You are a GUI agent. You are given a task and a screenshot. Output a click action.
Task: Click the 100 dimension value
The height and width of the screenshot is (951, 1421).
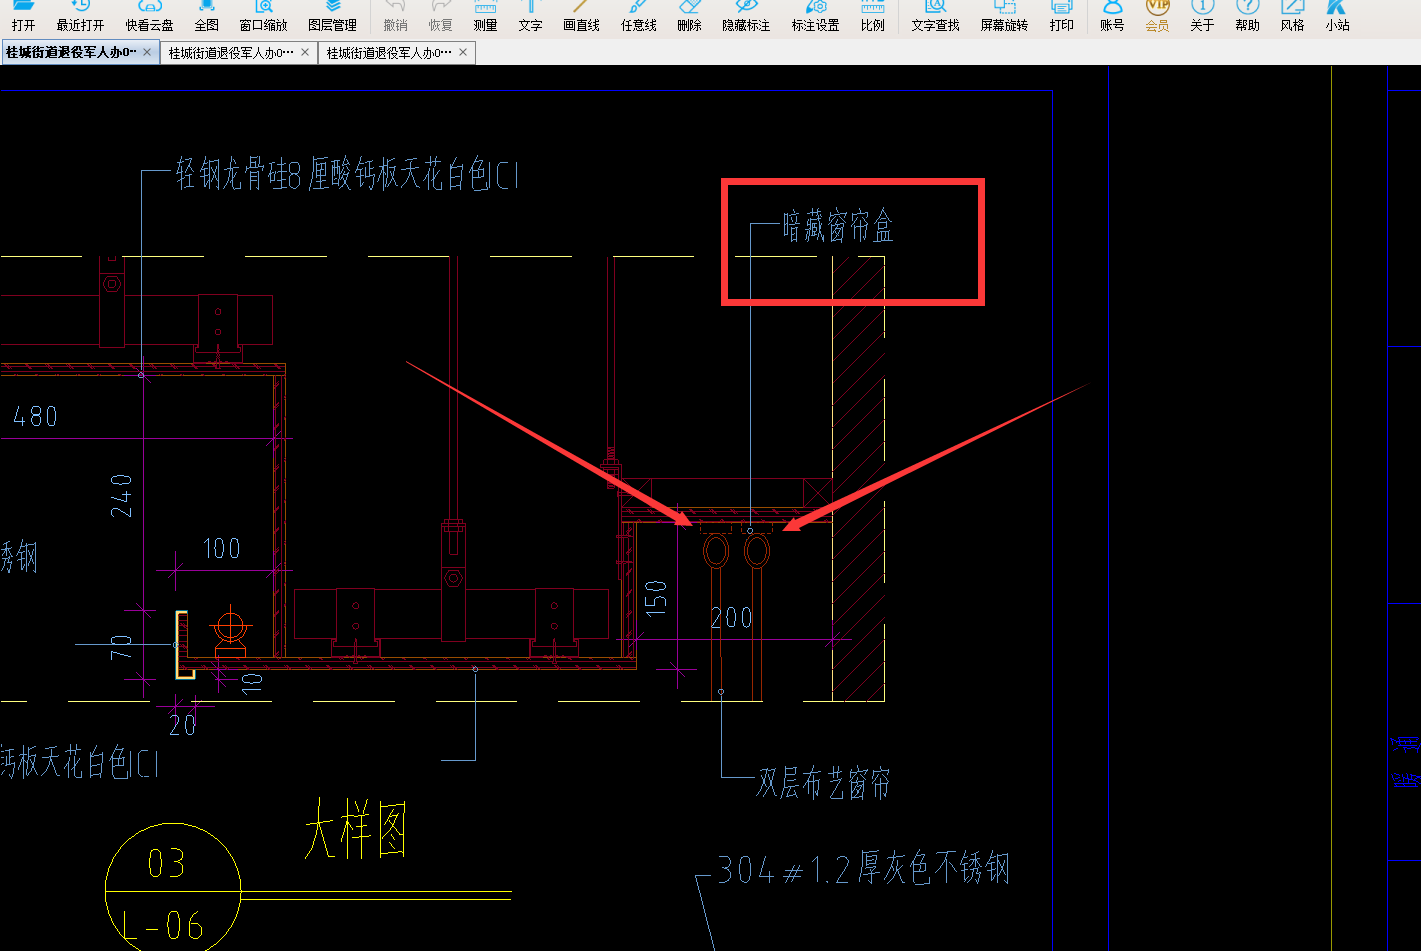[221, 549]
